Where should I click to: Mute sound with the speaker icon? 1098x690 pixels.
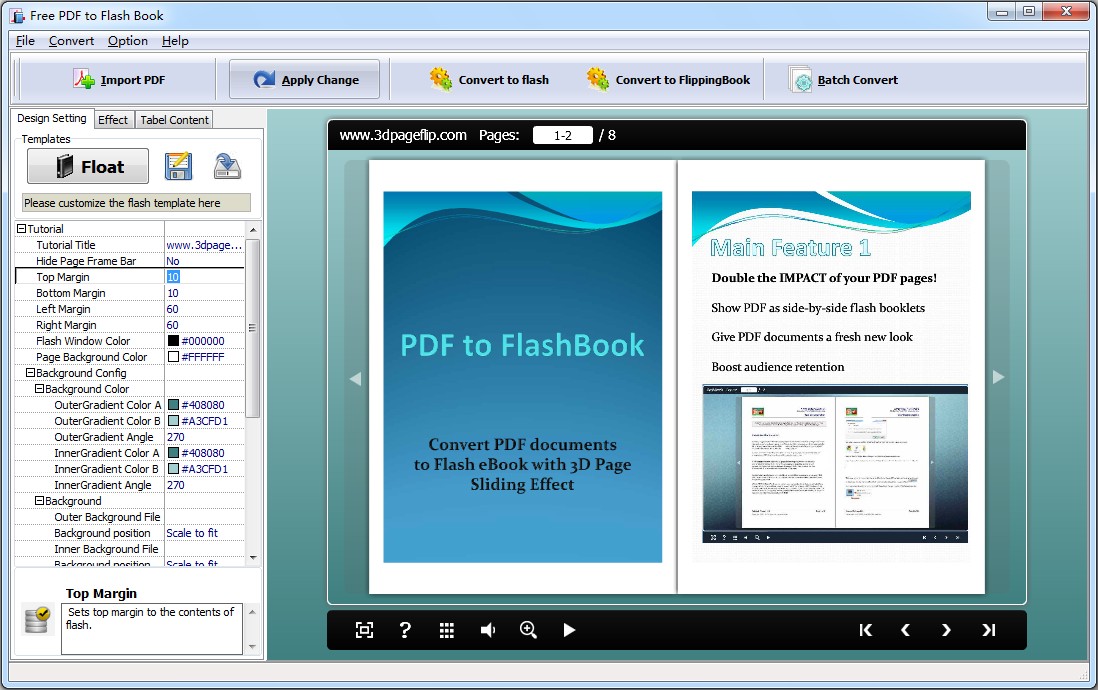click(x=487, y=630)
